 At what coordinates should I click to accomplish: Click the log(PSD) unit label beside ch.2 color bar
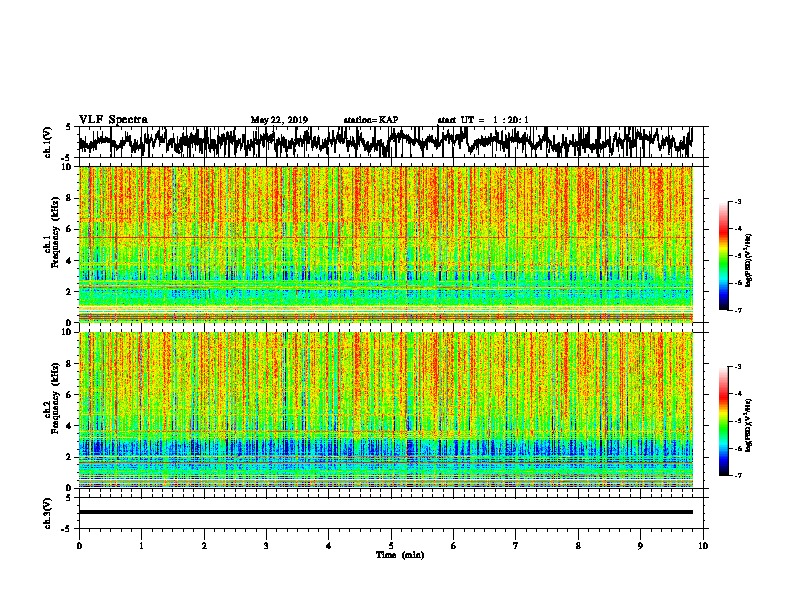(748, 425)
